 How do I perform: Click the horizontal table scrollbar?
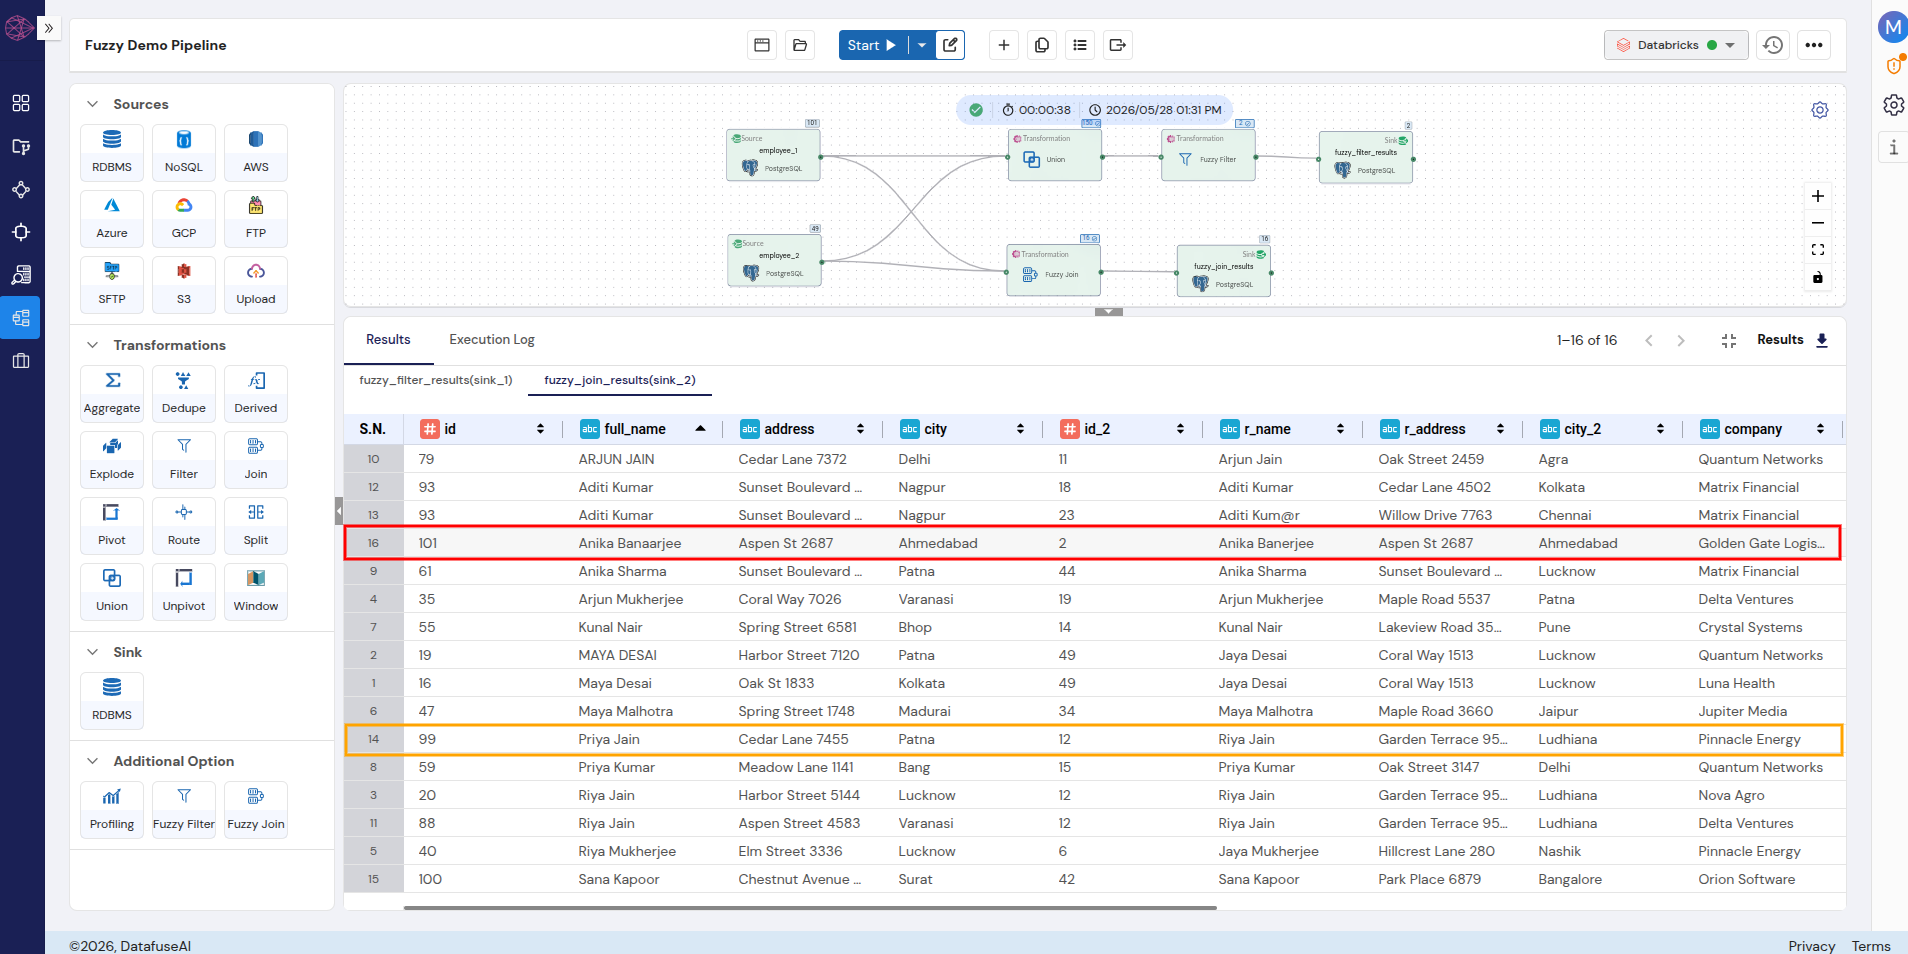tap(810, 908)
